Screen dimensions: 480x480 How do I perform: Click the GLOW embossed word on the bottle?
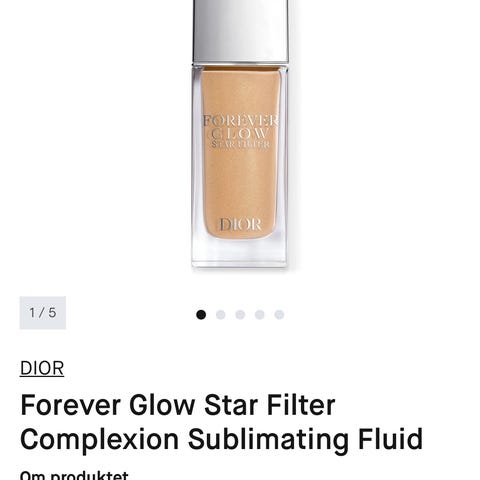(240, 133)
